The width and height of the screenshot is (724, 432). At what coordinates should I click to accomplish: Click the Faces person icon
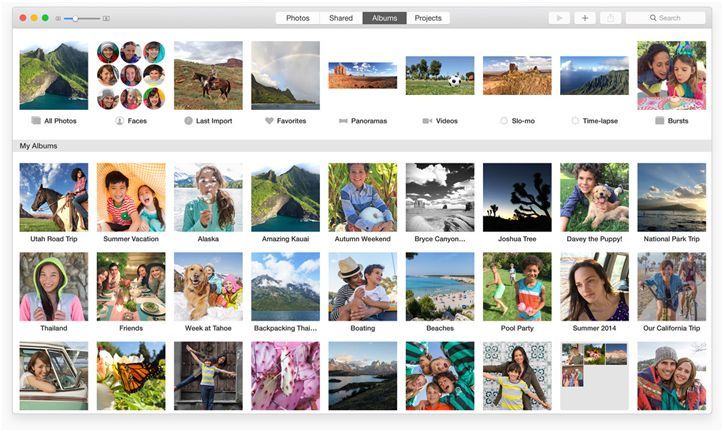pos(119,121)
